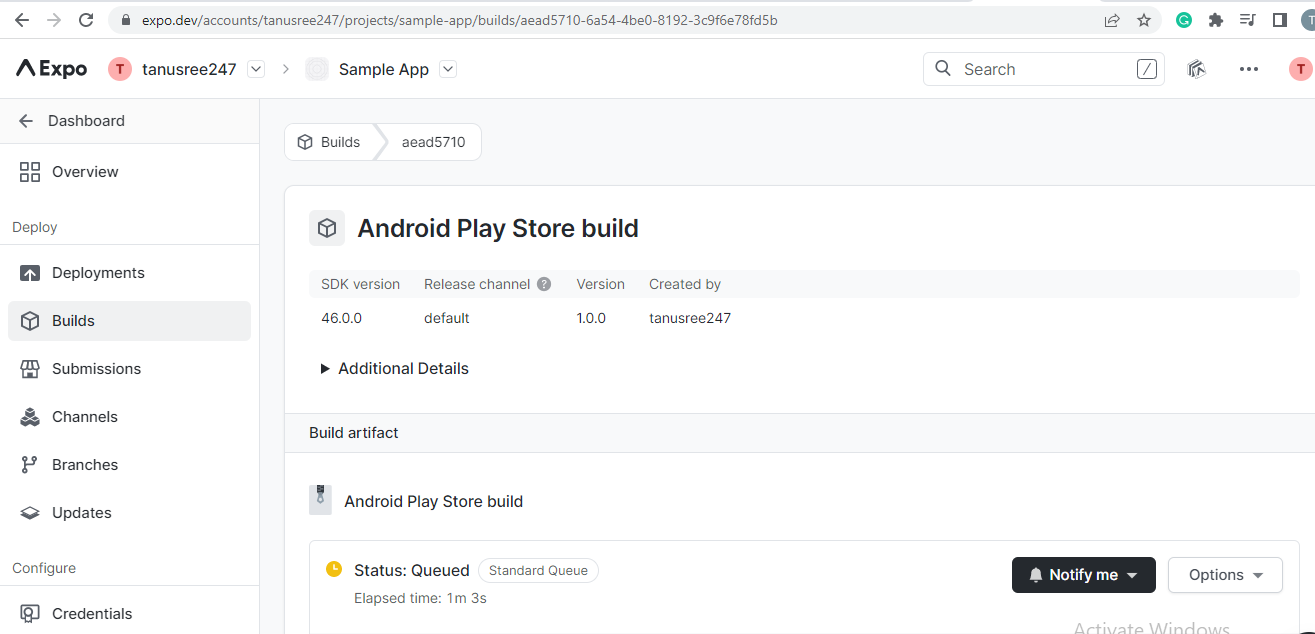Click the Sample App project name

click(384, 69)
